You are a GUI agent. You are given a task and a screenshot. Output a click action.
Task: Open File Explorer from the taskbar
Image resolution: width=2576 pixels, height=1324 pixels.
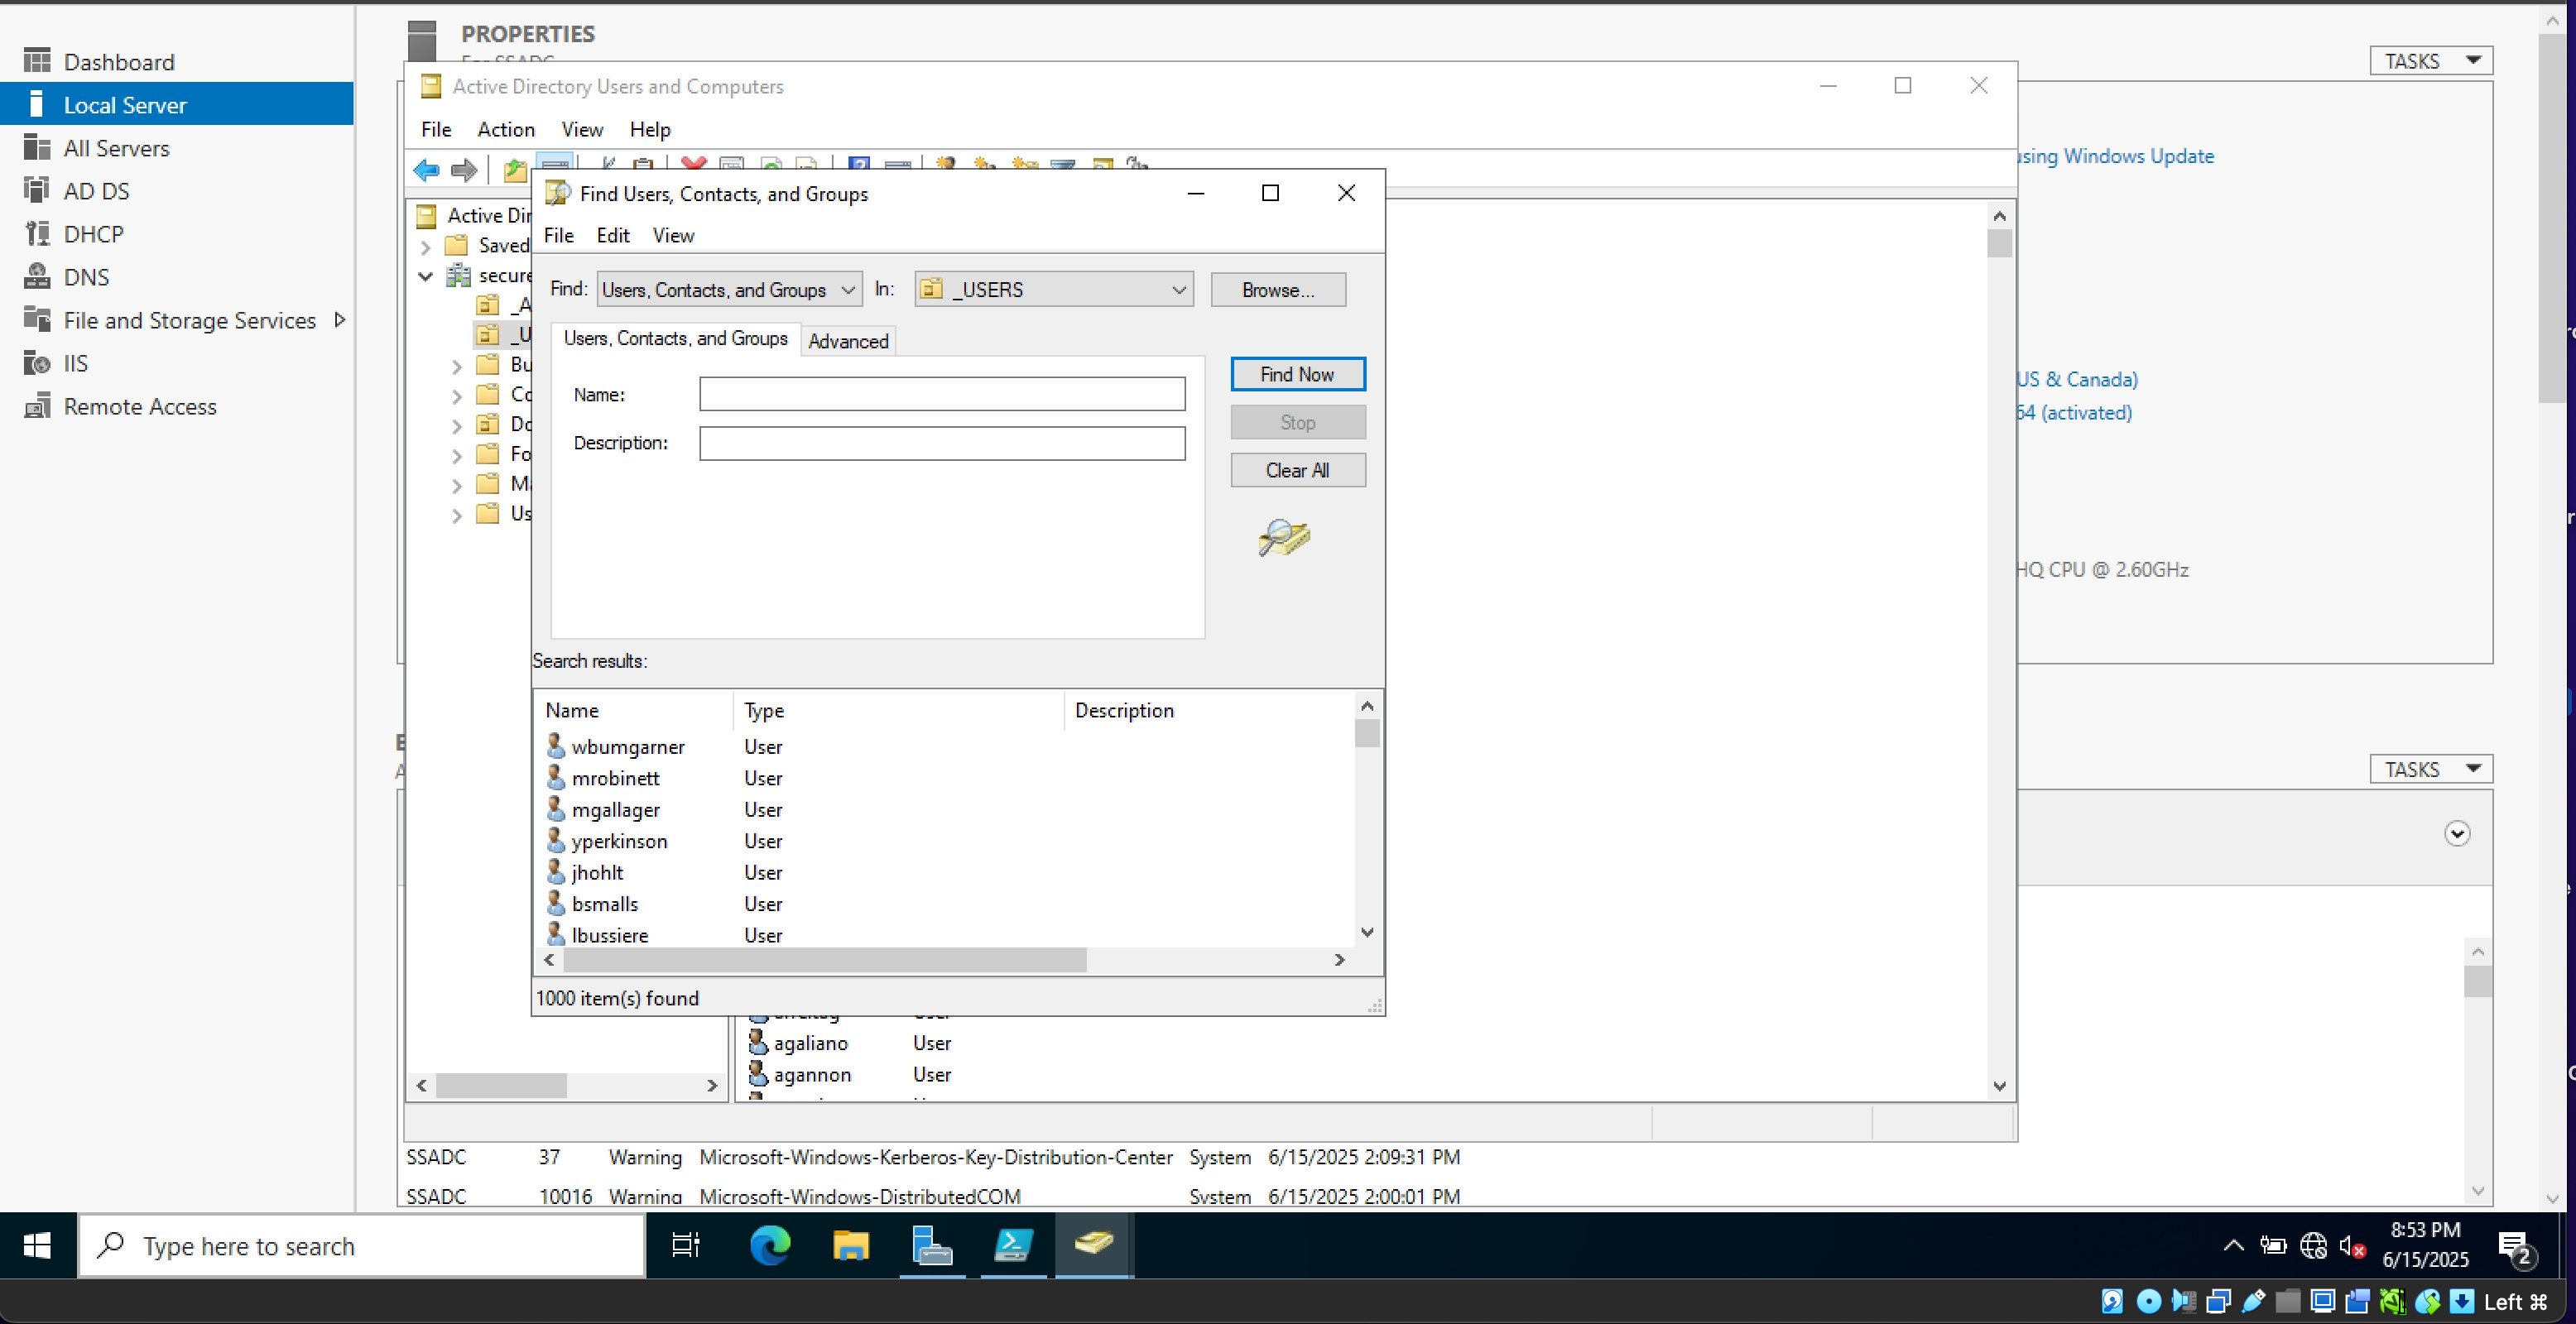click(x=851, y=1245)
